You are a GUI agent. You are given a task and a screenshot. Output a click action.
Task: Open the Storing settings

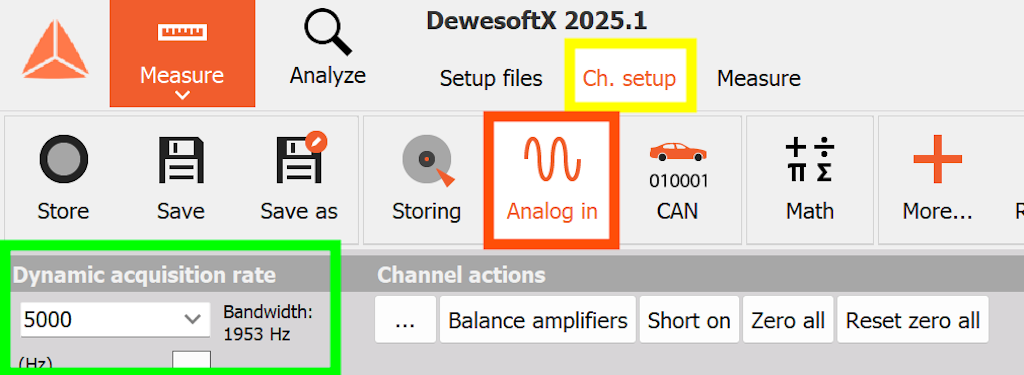click(426, 179)
